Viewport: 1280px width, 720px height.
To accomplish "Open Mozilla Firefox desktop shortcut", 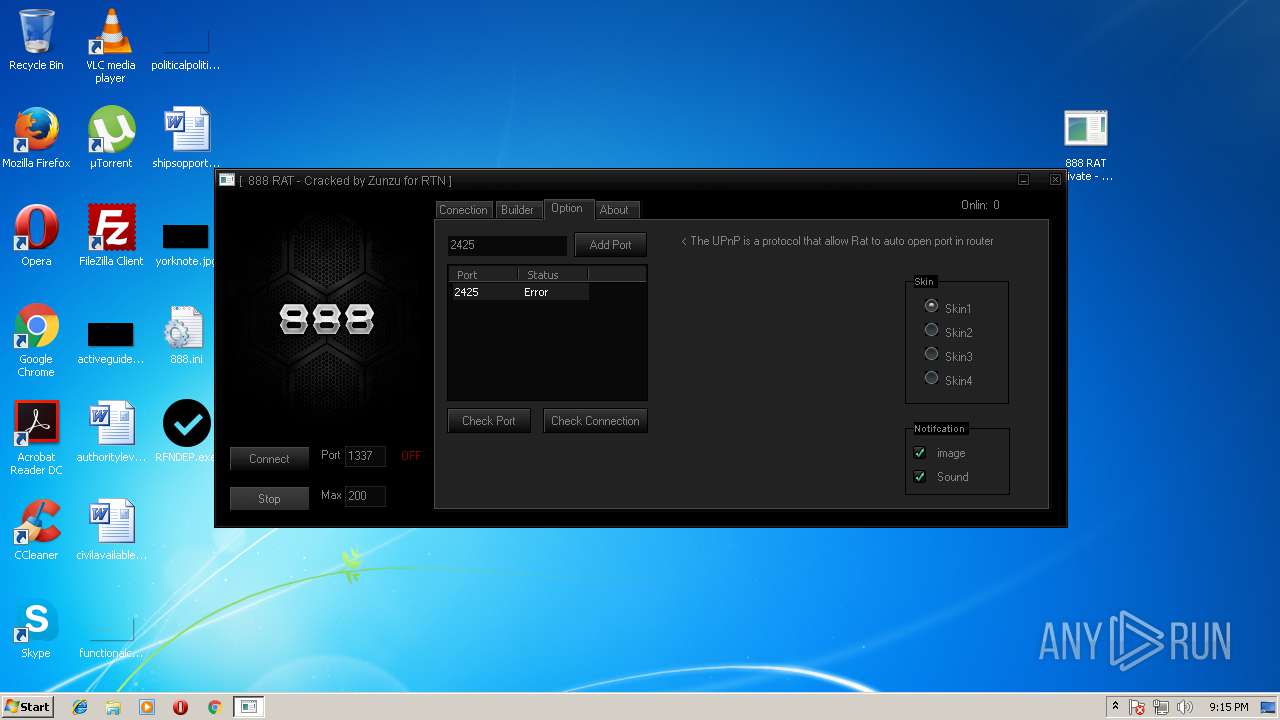I will coord(36,138).
